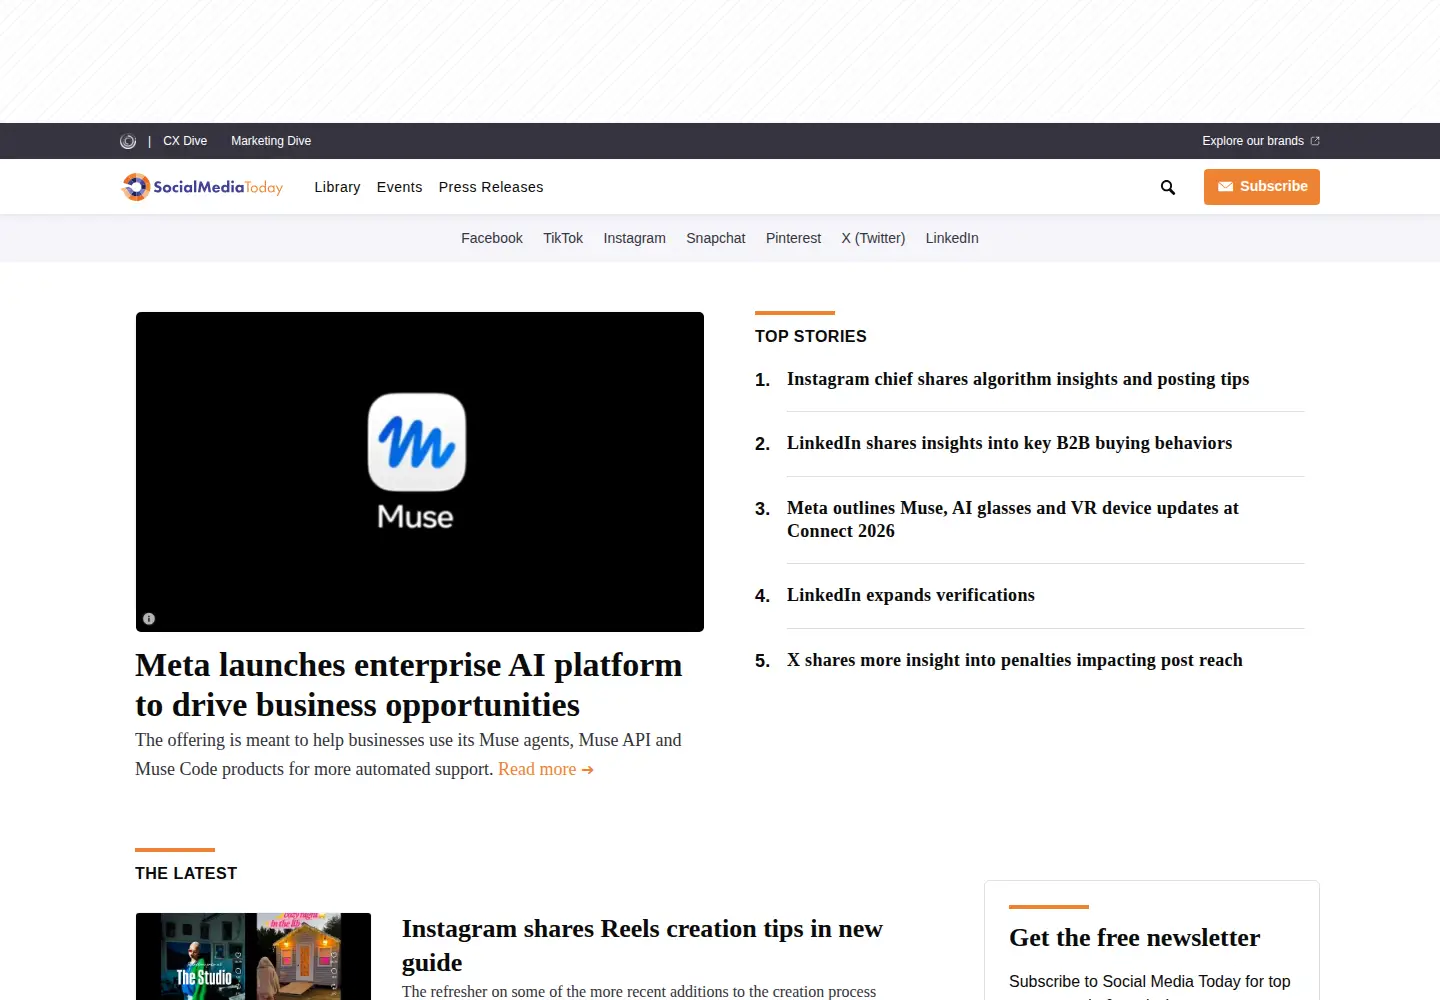Open the Muse featured article image
The image size is (1440, 1000).
[x=420, y=472]
